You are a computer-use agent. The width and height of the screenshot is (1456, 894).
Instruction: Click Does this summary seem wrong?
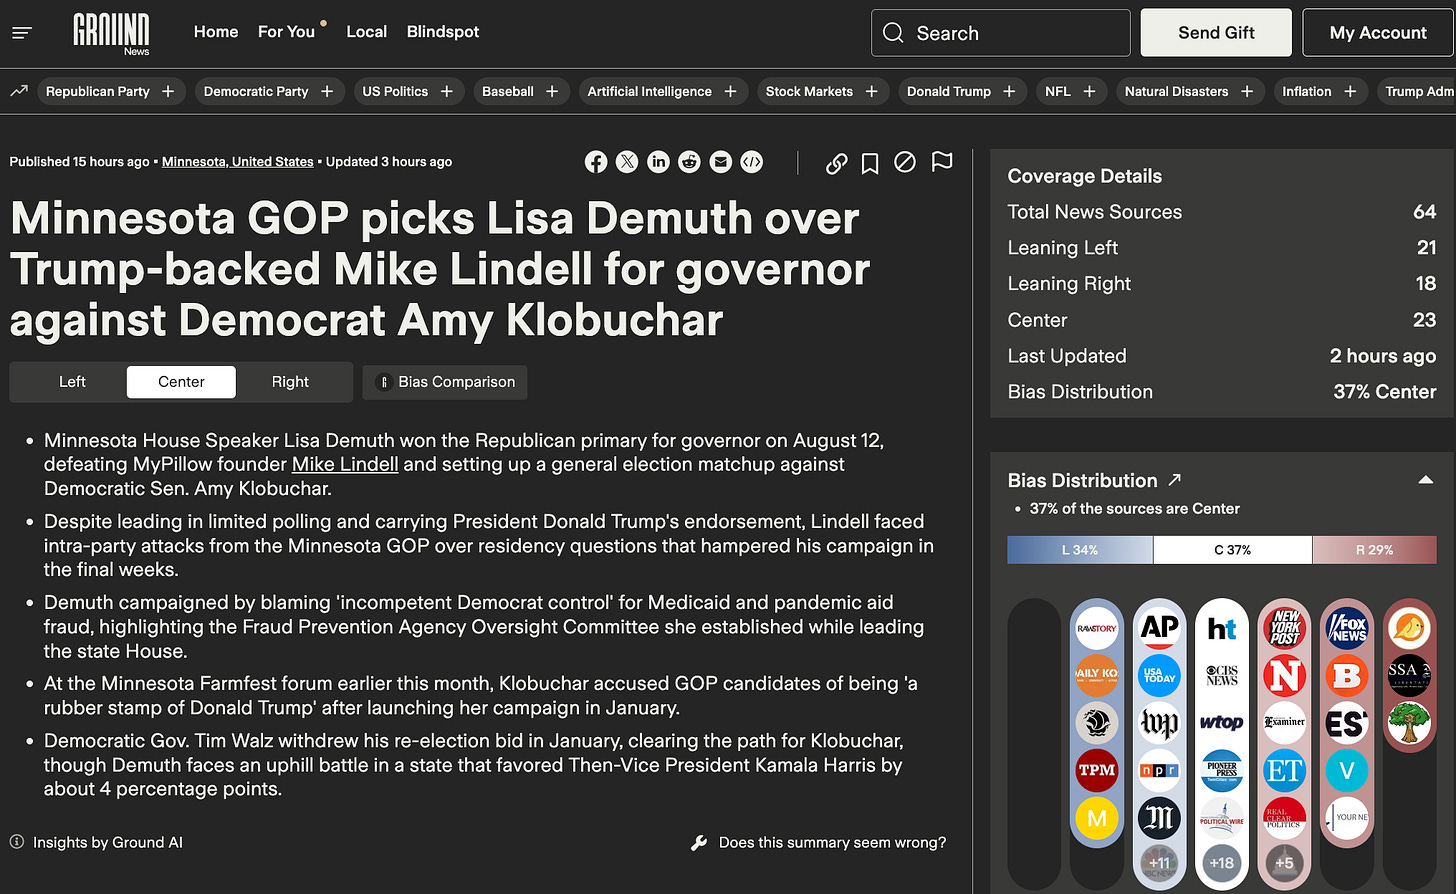(x=818, y=843)
